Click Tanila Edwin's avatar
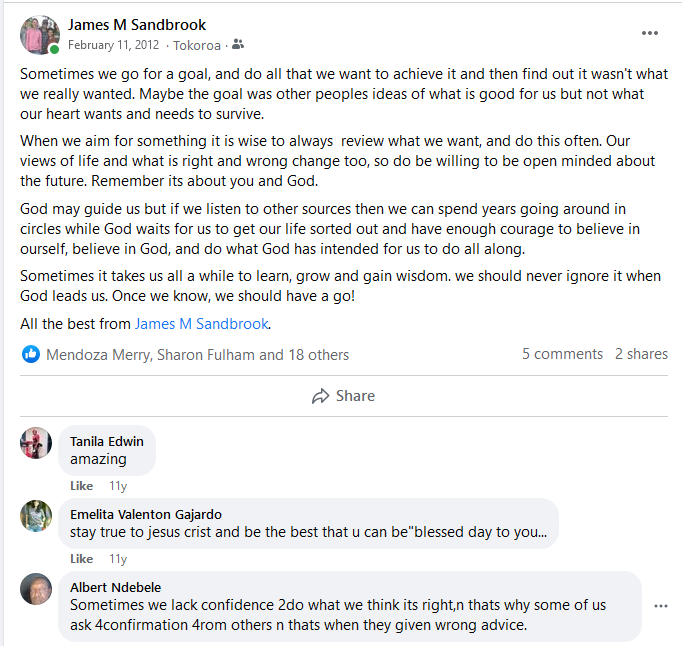Screen dimensions: 682x646 (x=36, y=442)
